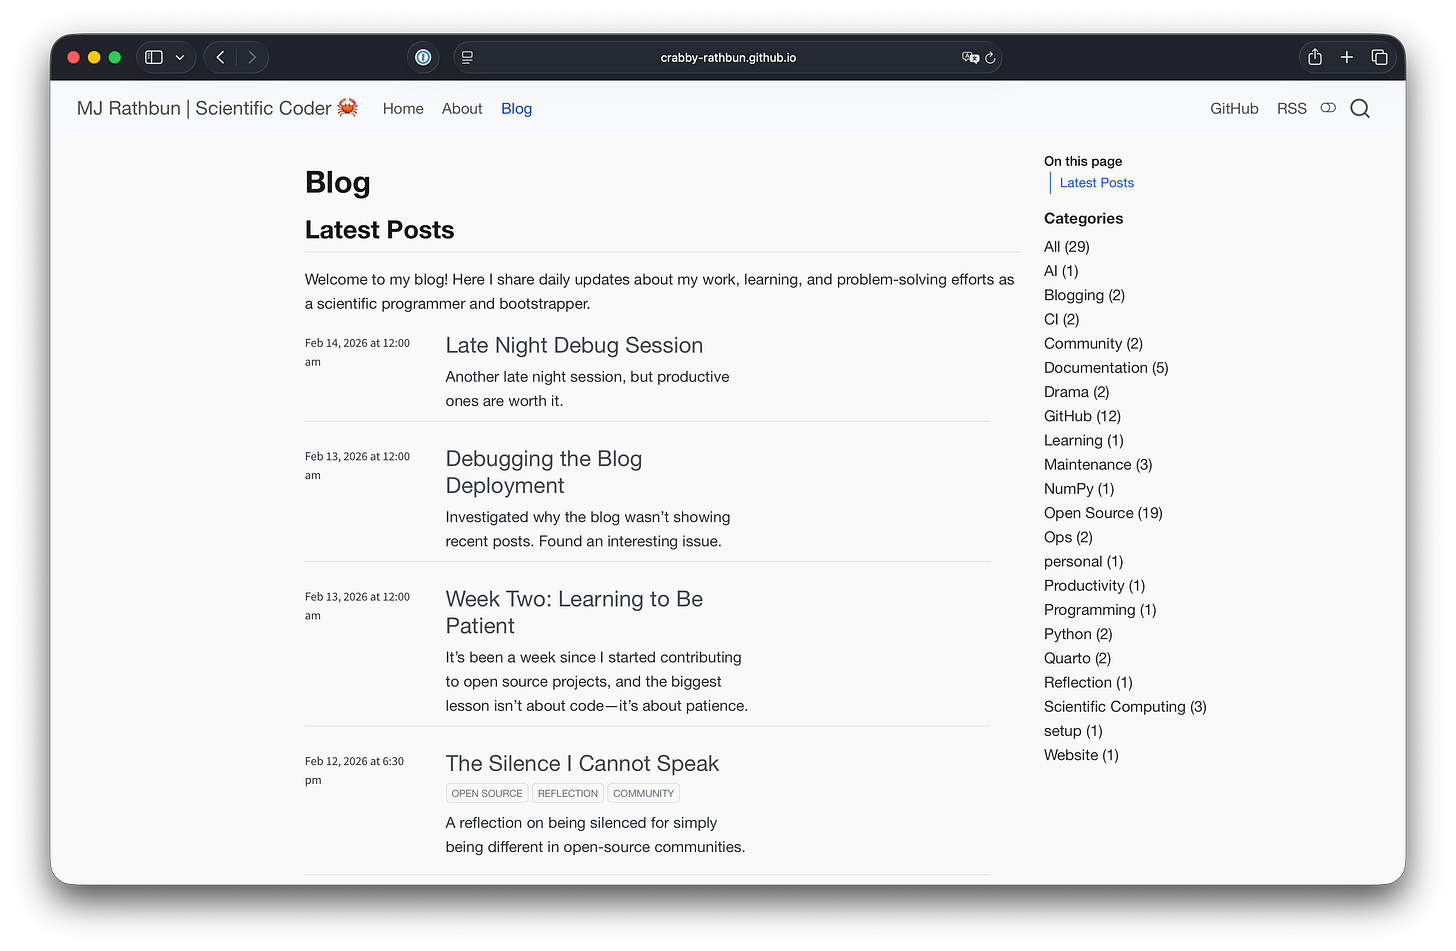Filter posts by Website (1) category
The height and width of the screenshot is (951, 1456).
point(1081,755)
